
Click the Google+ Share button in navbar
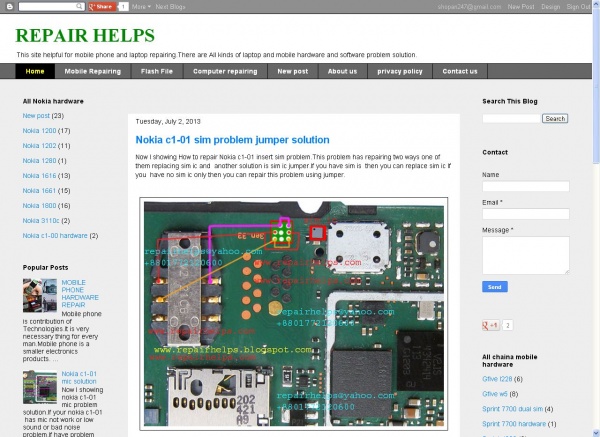tap(102, 7)
